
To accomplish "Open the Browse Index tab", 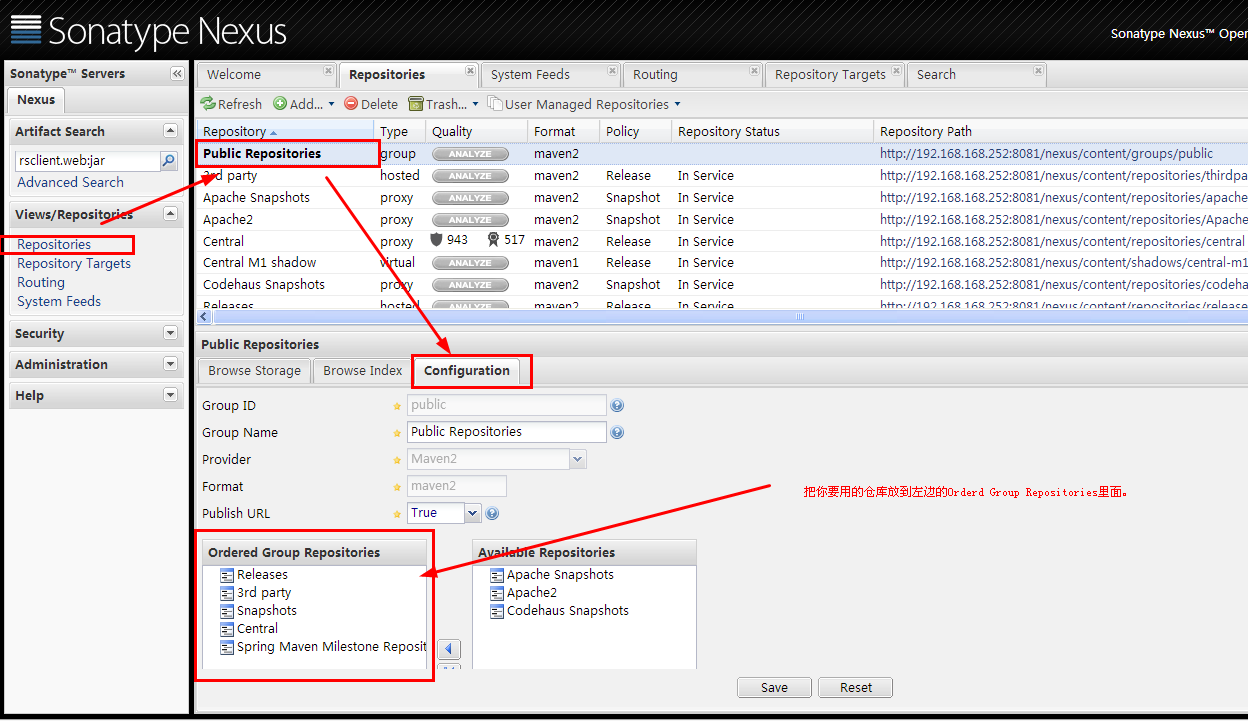I will pos(362,370).
